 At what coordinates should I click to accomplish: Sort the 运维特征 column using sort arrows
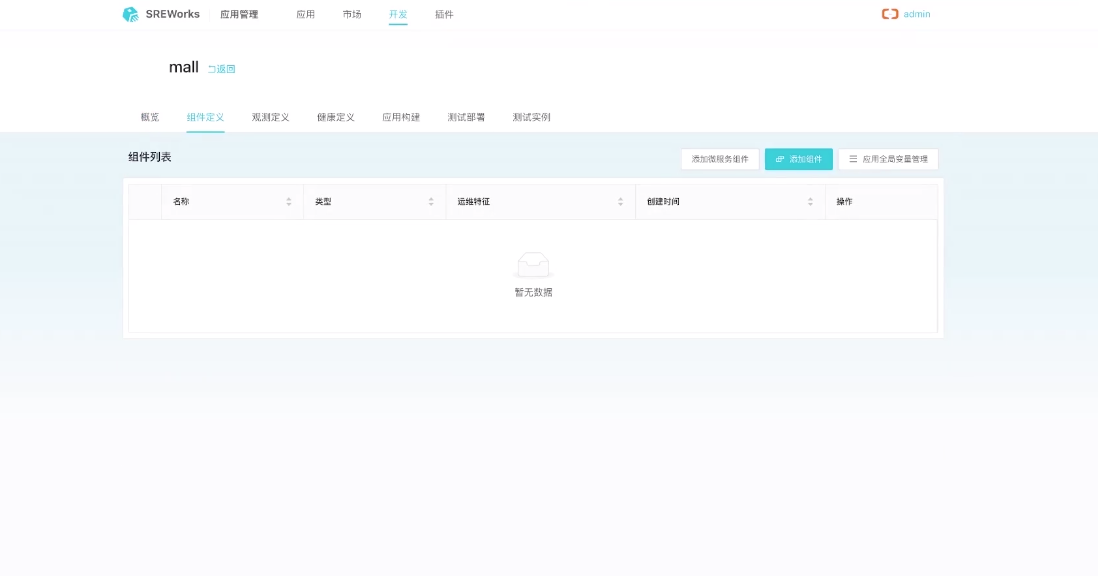point(621,202)
